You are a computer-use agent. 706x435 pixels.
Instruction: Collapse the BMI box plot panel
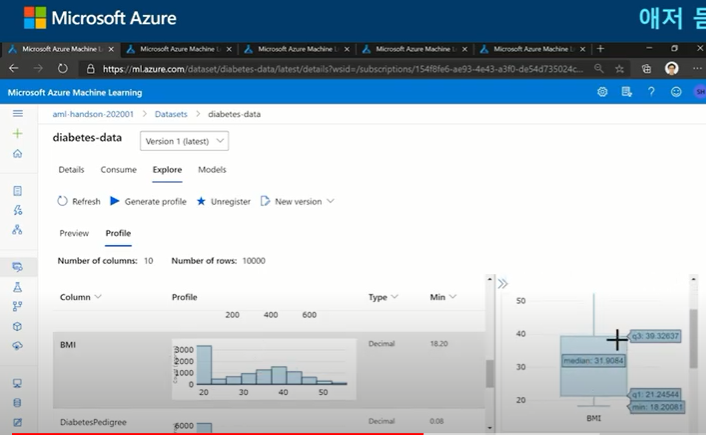[502, 284]
